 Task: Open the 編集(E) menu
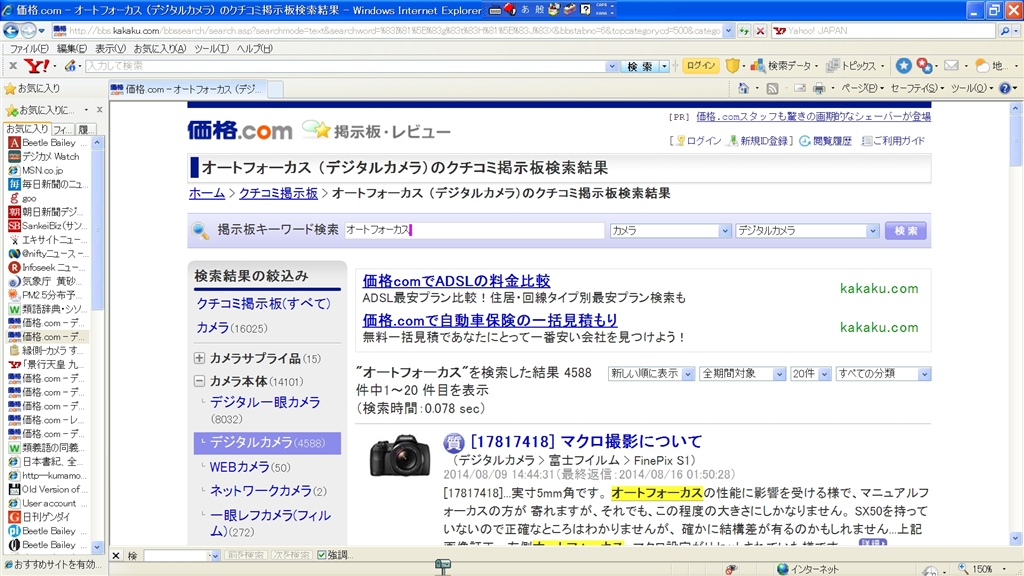pyautogui.click(x=71, y=48)
